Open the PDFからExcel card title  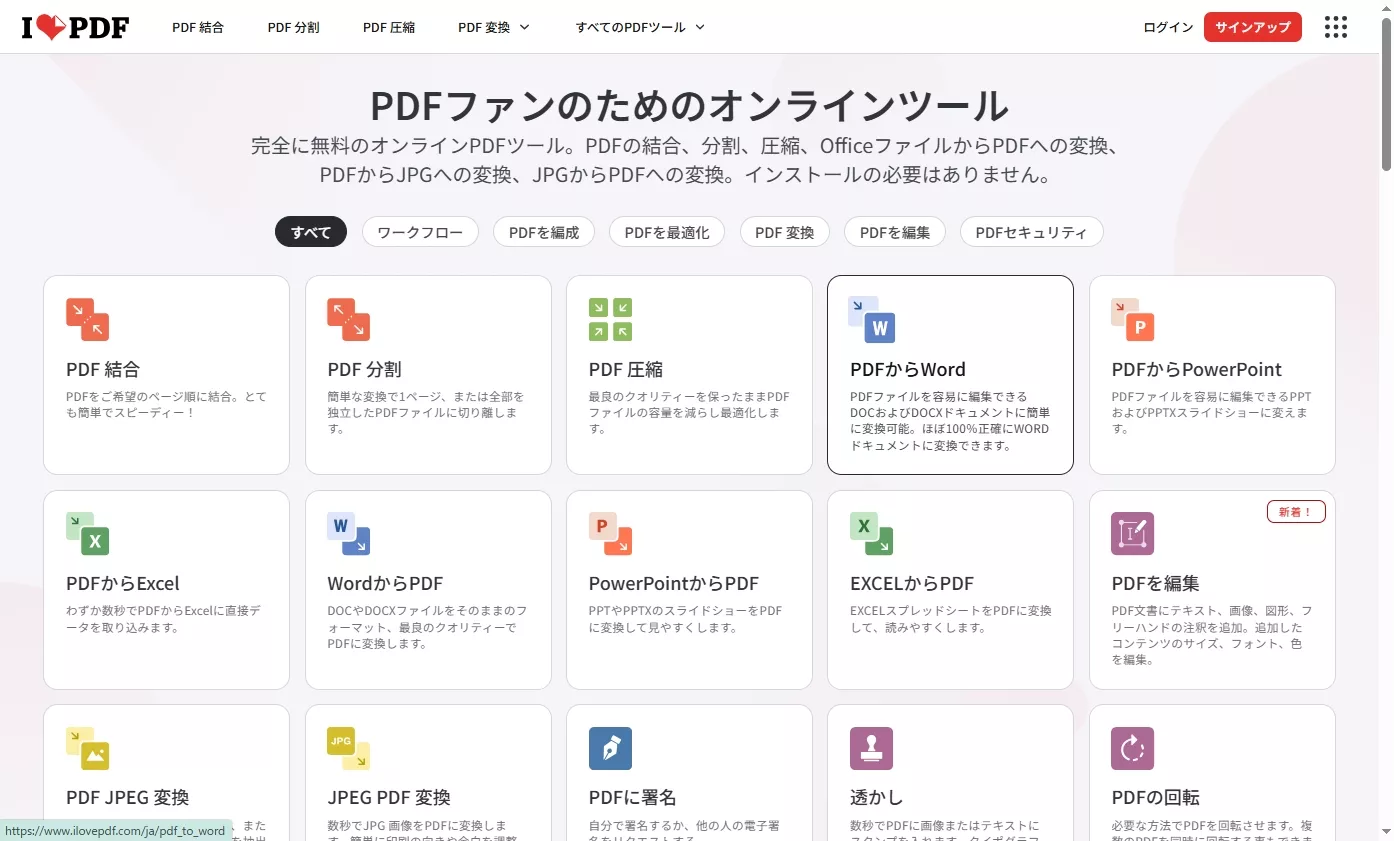click(123, 584)
